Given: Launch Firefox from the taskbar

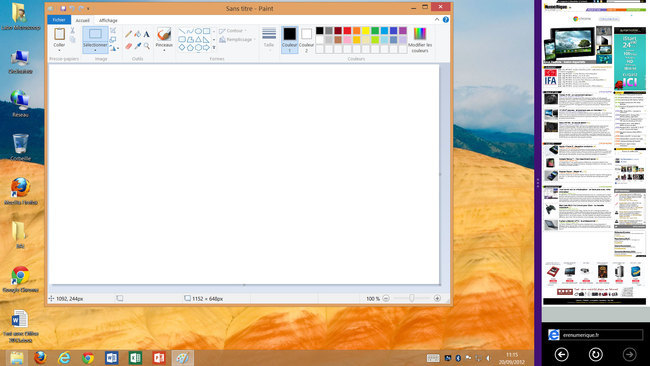Looking at the screenshot, I should pos(40,358).
